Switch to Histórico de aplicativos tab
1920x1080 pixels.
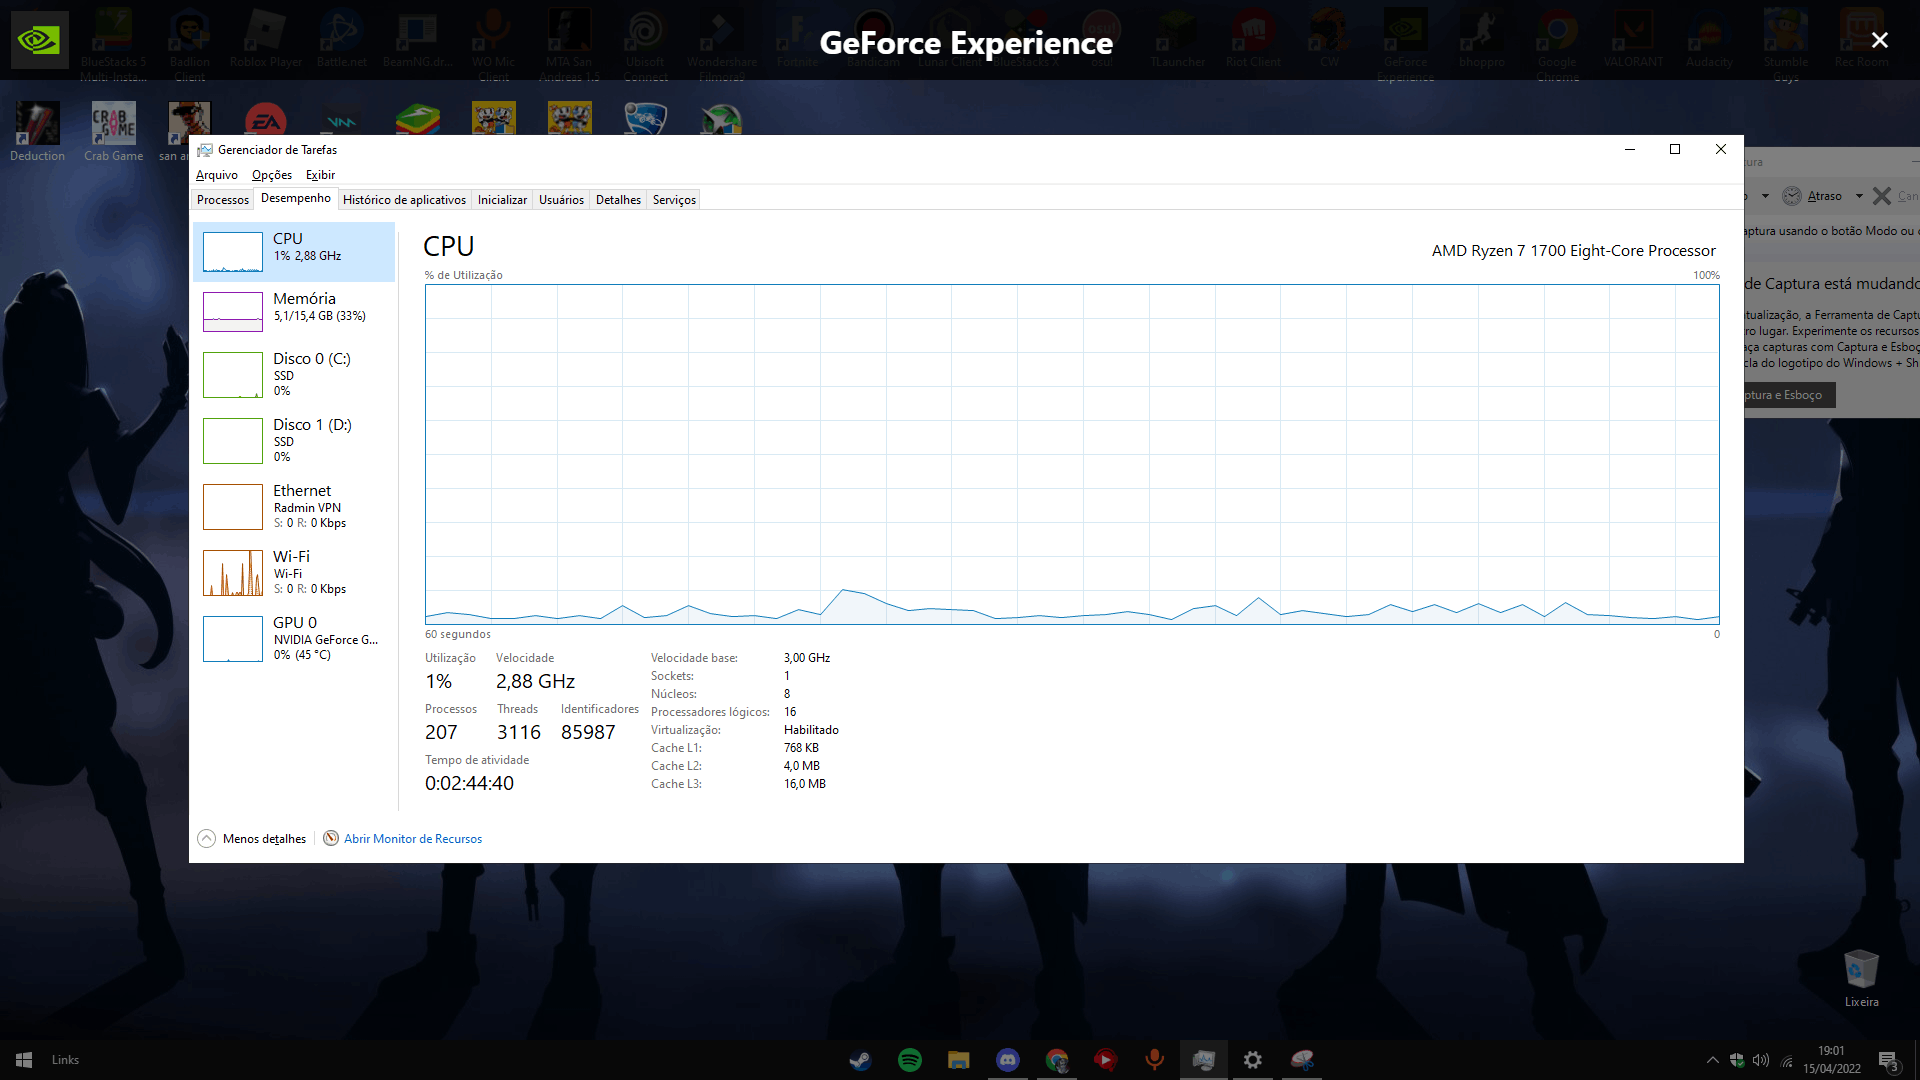[x=404, y=200]
